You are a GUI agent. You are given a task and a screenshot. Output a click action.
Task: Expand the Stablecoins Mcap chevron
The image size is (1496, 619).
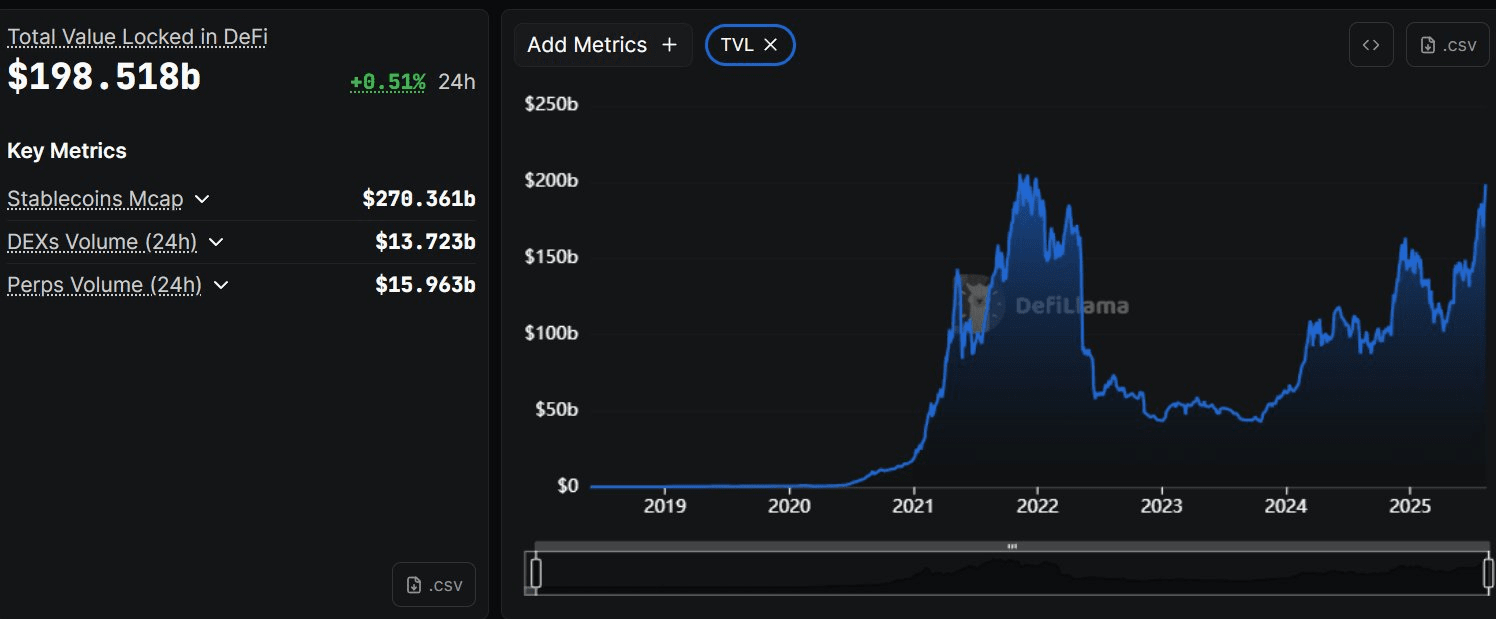202,199
